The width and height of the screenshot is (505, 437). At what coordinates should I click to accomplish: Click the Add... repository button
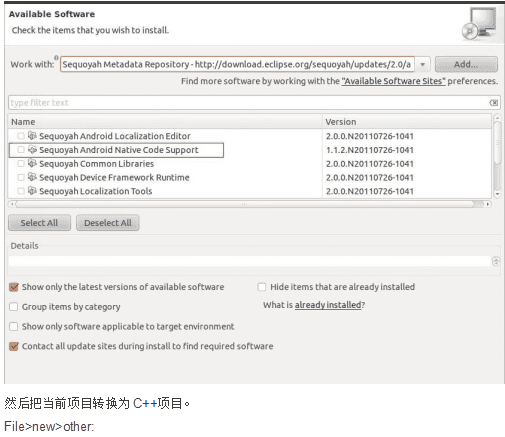(466, 64)
